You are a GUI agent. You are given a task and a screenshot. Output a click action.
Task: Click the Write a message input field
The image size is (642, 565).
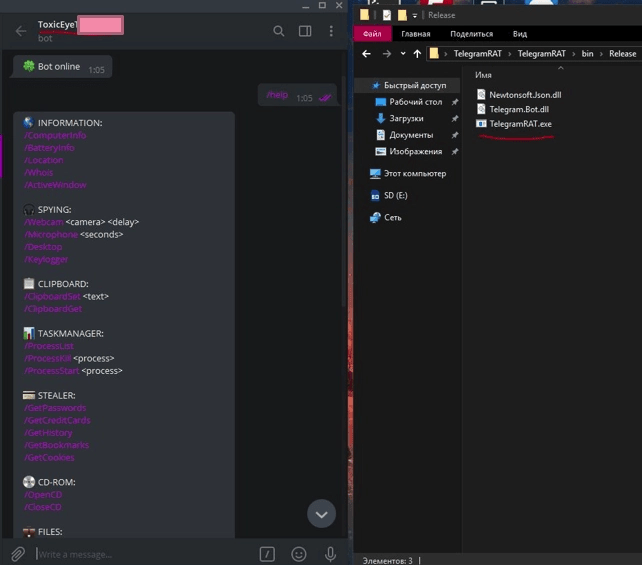143,554
